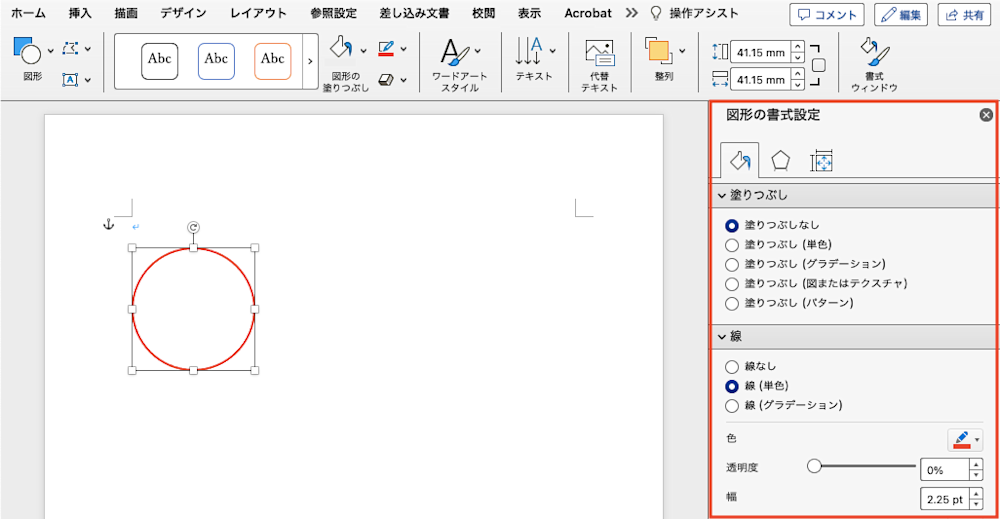The height and width of the screenshot is (519, 1000).
Task: Select the 塗りつぶし (単色) radio button
Action: coord(732,245)
